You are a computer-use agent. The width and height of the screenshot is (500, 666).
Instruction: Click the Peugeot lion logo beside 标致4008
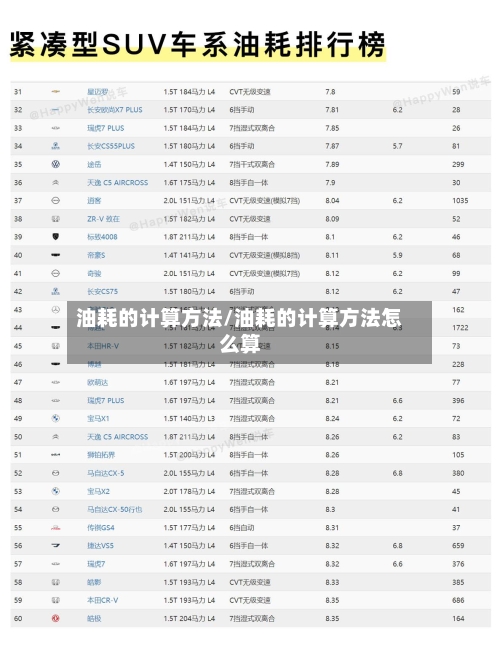click(x=56, y=237)
